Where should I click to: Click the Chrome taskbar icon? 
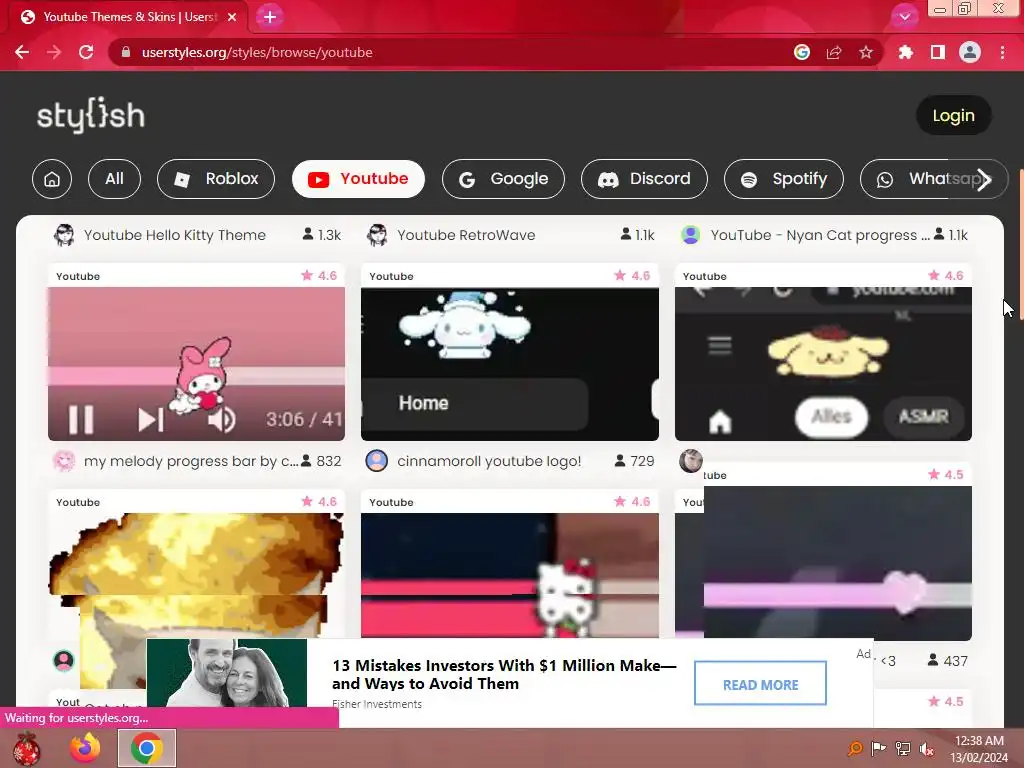point(147,748)
